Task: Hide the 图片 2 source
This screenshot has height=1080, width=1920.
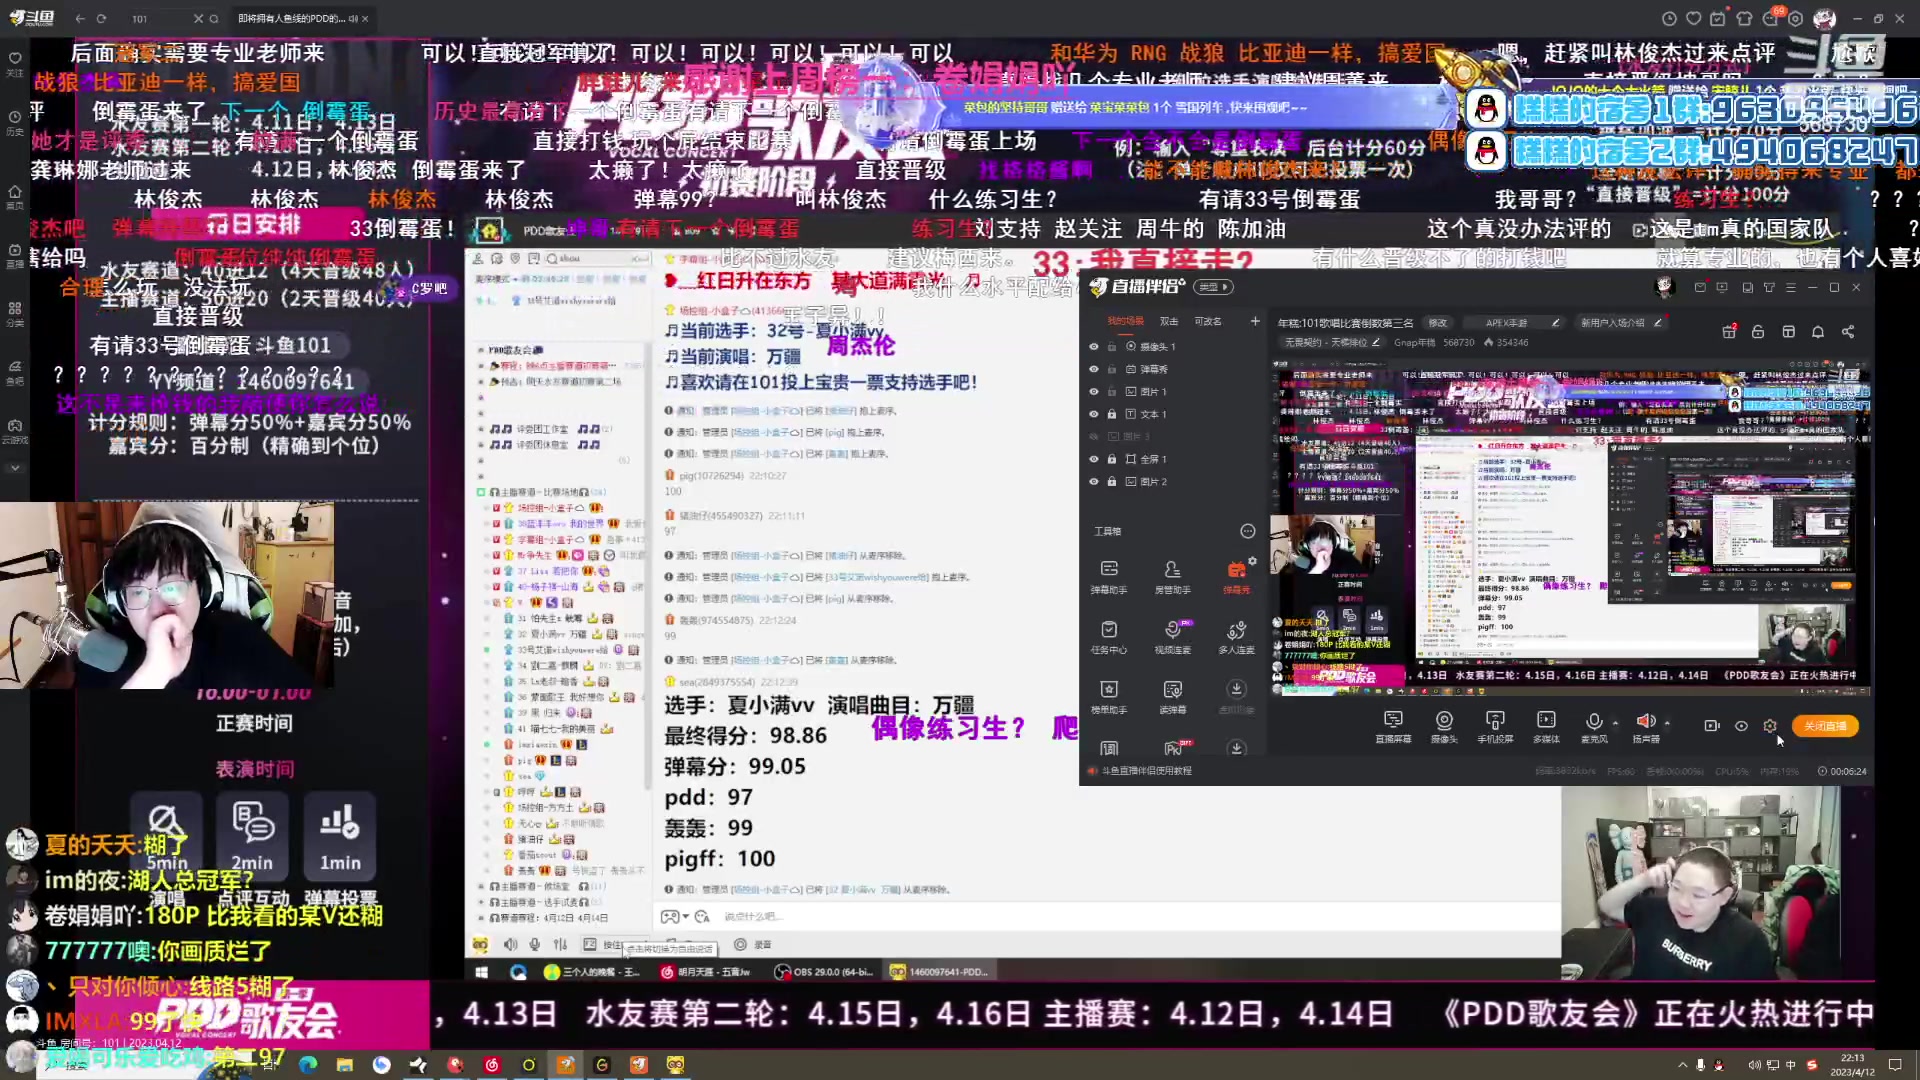Action: coord(1094,482)
